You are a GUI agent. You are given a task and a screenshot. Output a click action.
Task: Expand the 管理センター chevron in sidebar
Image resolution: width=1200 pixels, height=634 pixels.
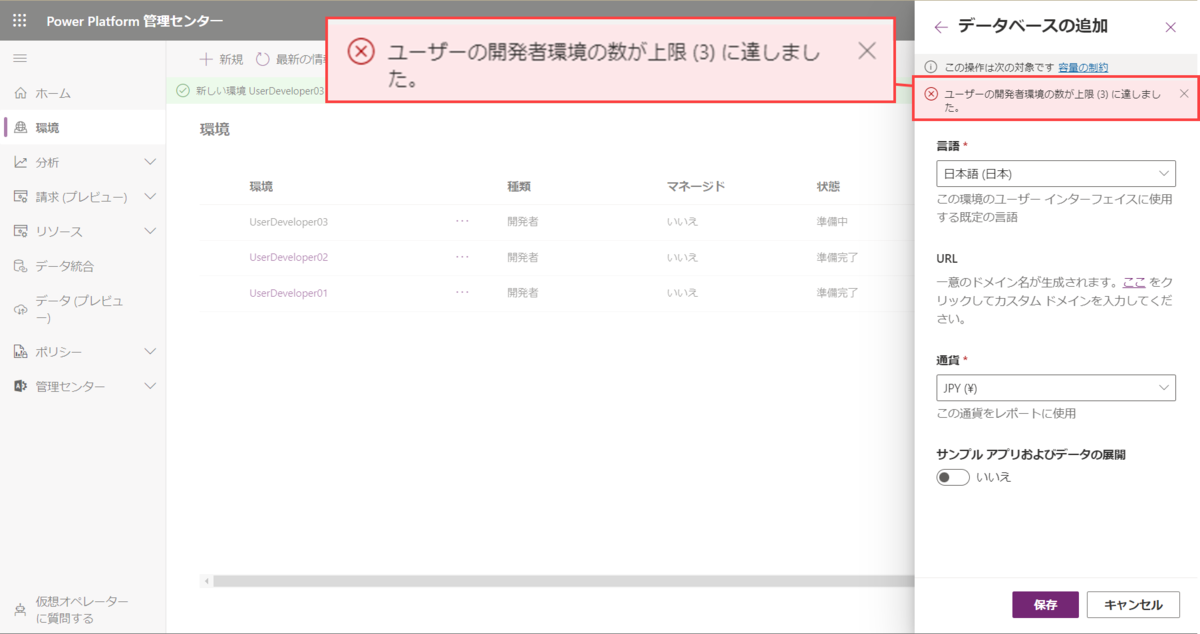151,386
